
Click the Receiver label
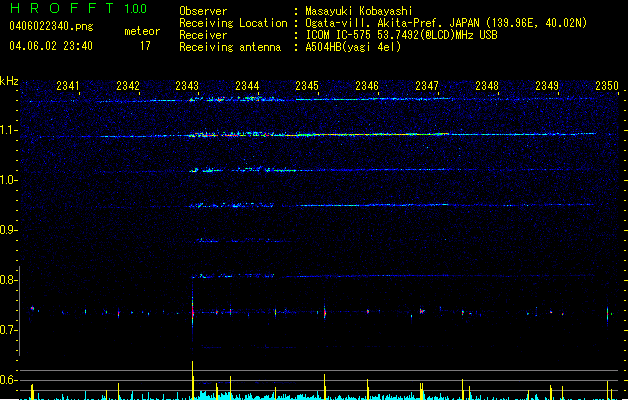pos(203,35)
